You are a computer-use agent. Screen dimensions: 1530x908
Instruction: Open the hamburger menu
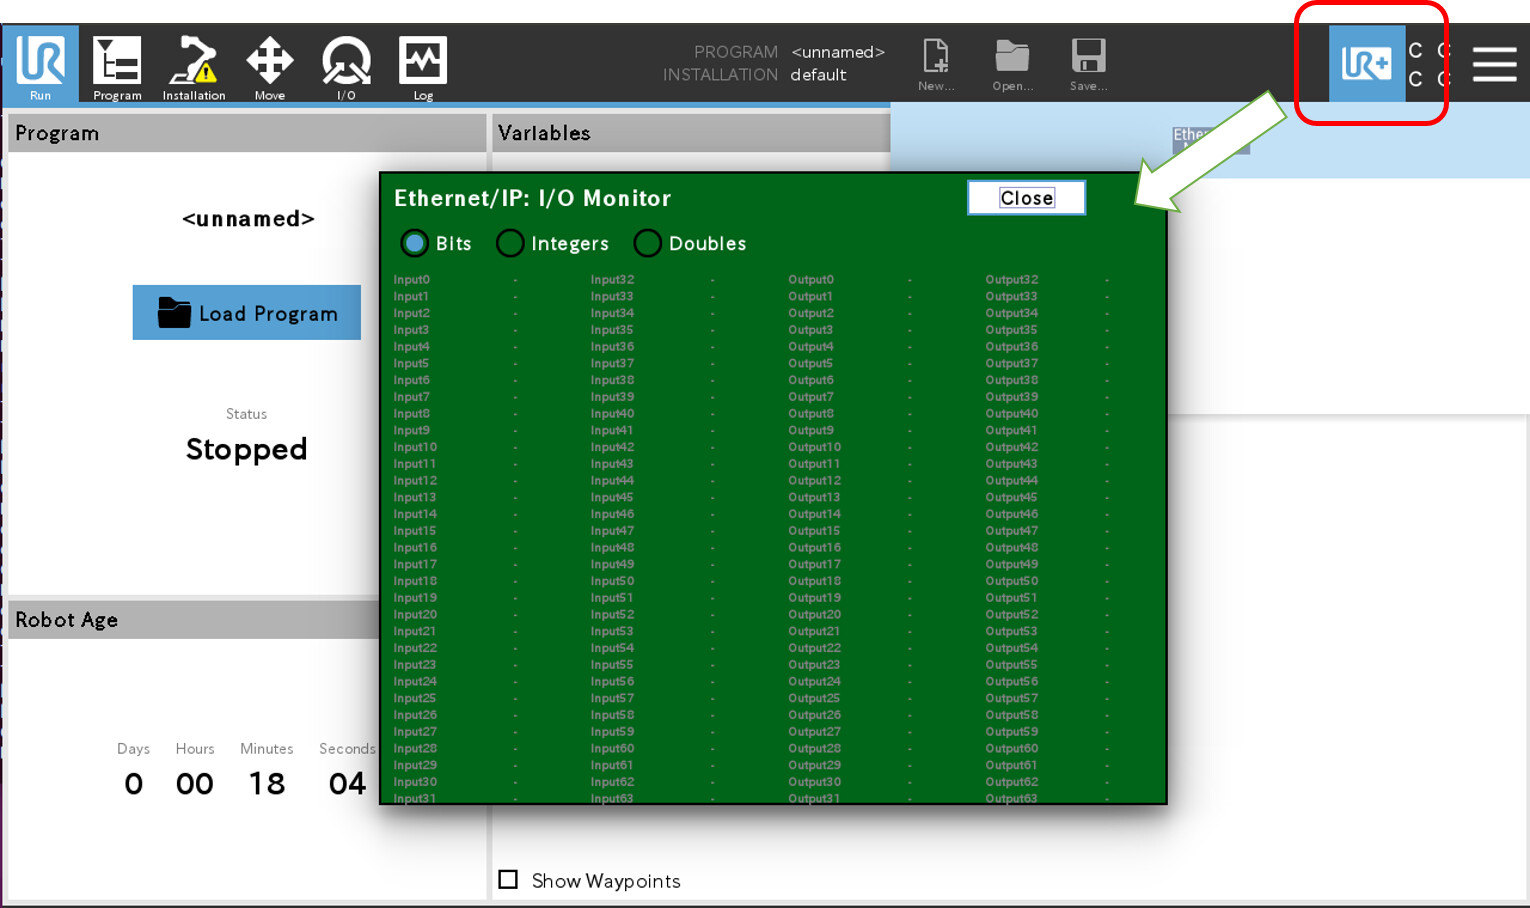pyautogui.click(x=1495, y=64)
